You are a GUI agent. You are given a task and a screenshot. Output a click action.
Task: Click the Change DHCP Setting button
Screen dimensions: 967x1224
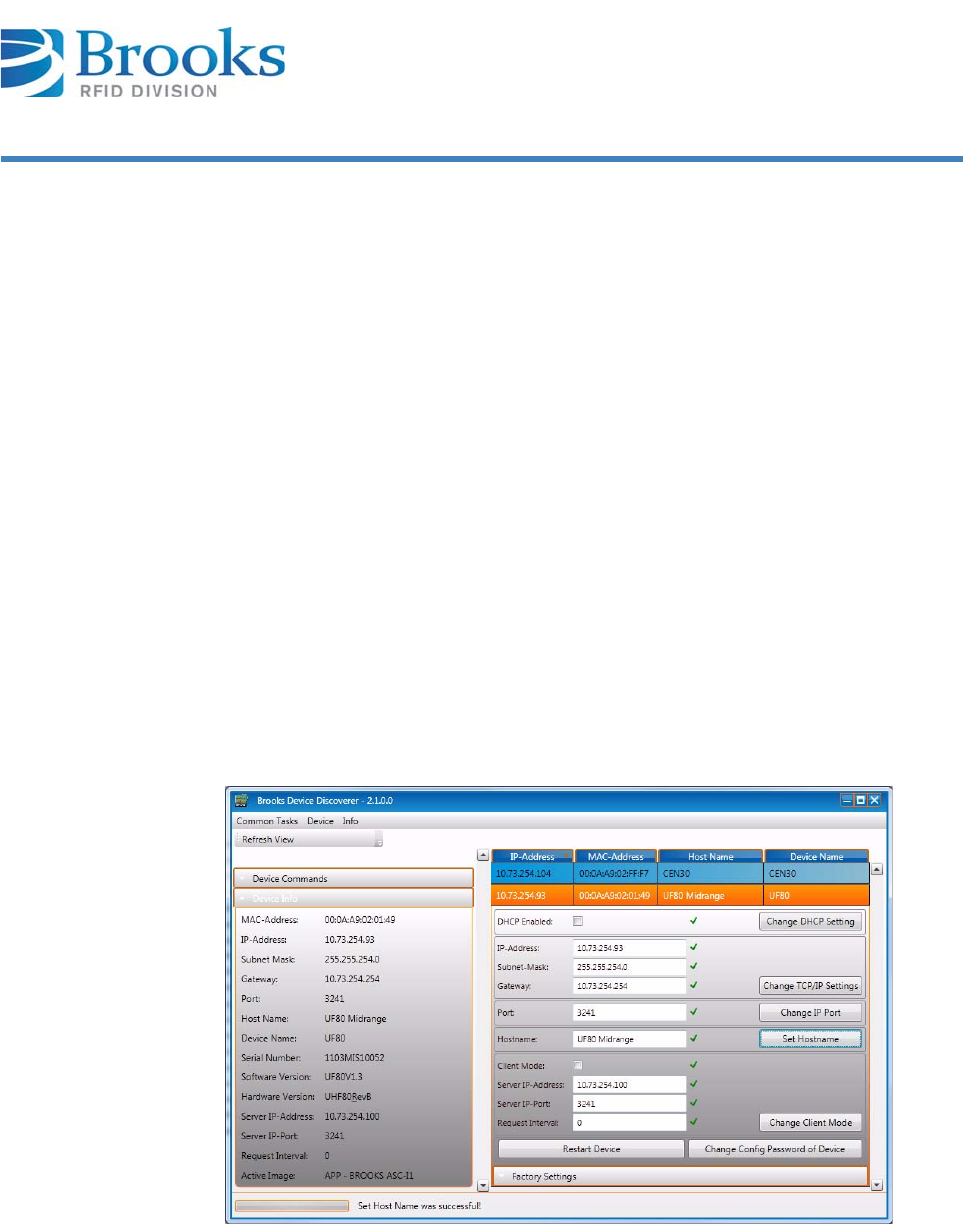(x=810, y=921)
